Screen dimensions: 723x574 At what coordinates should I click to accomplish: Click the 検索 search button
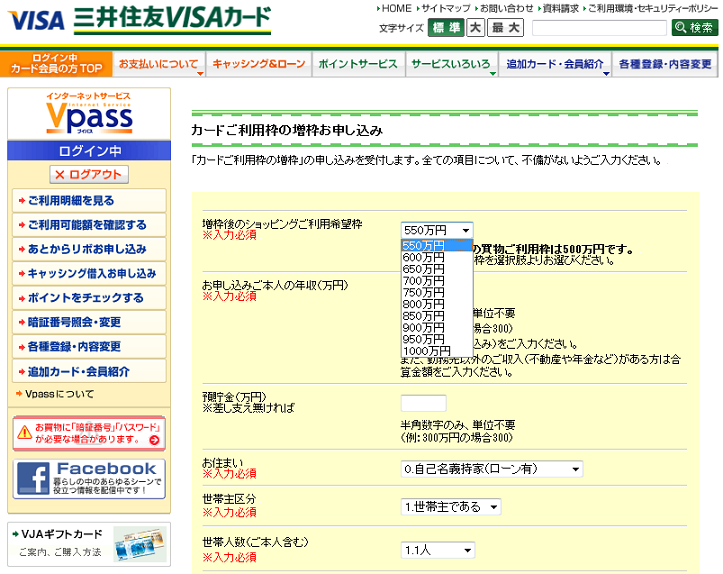(694, 28)
